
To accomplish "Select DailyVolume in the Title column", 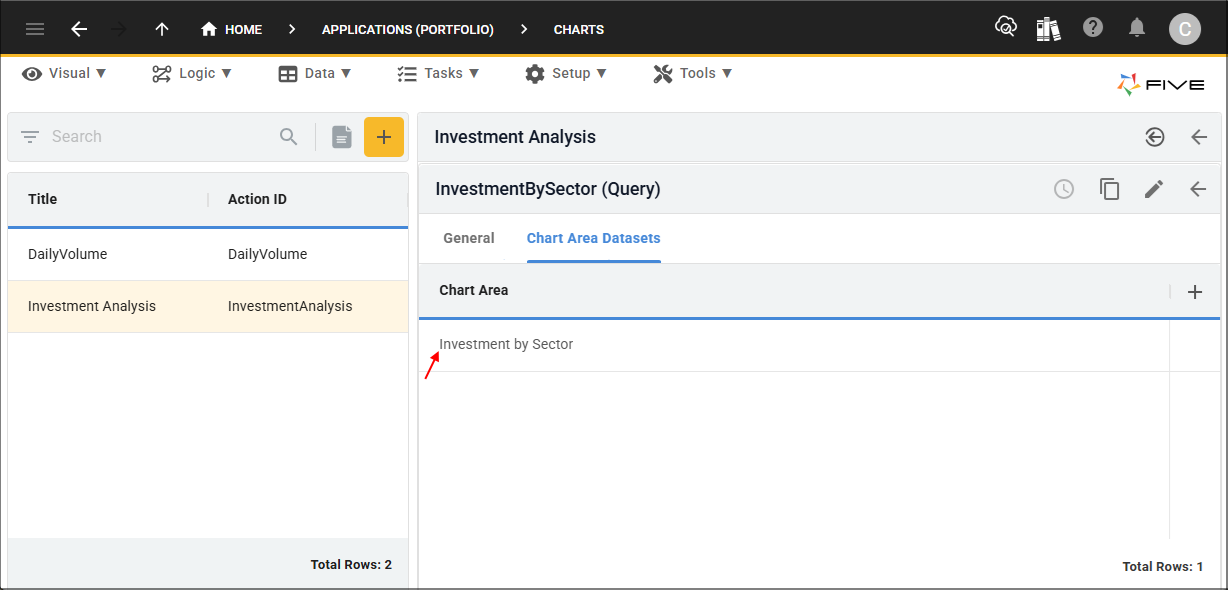I will [67, 254].
